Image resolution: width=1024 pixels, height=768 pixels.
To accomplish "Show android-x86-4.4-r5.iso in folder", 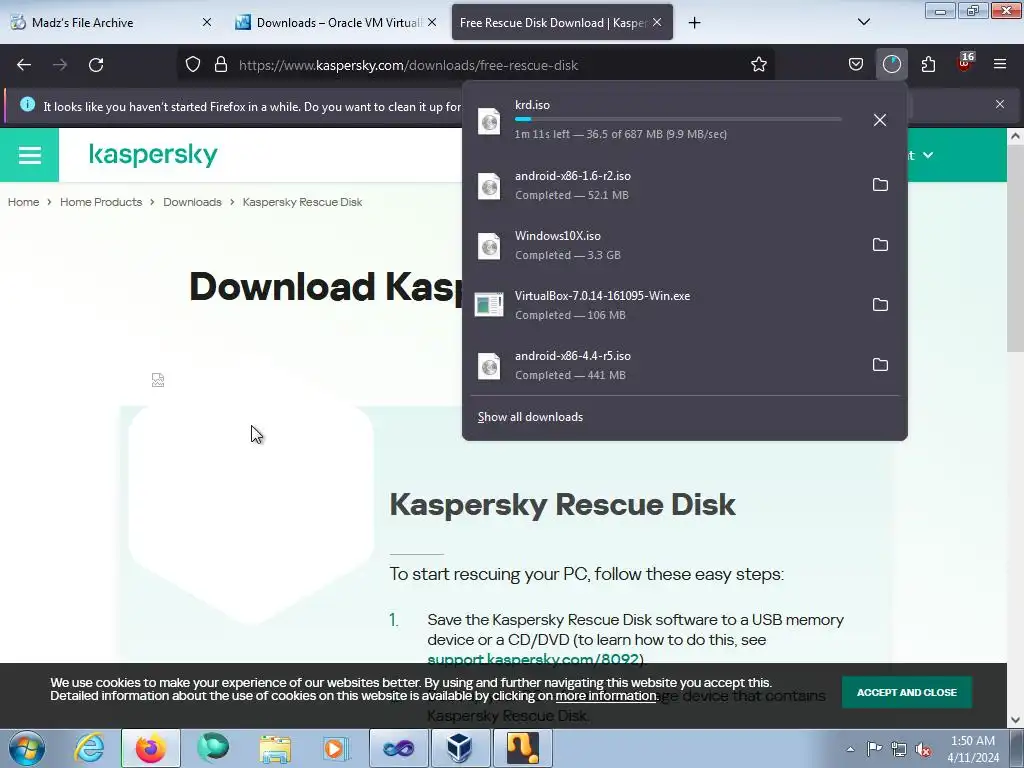I will click(880, 365).
